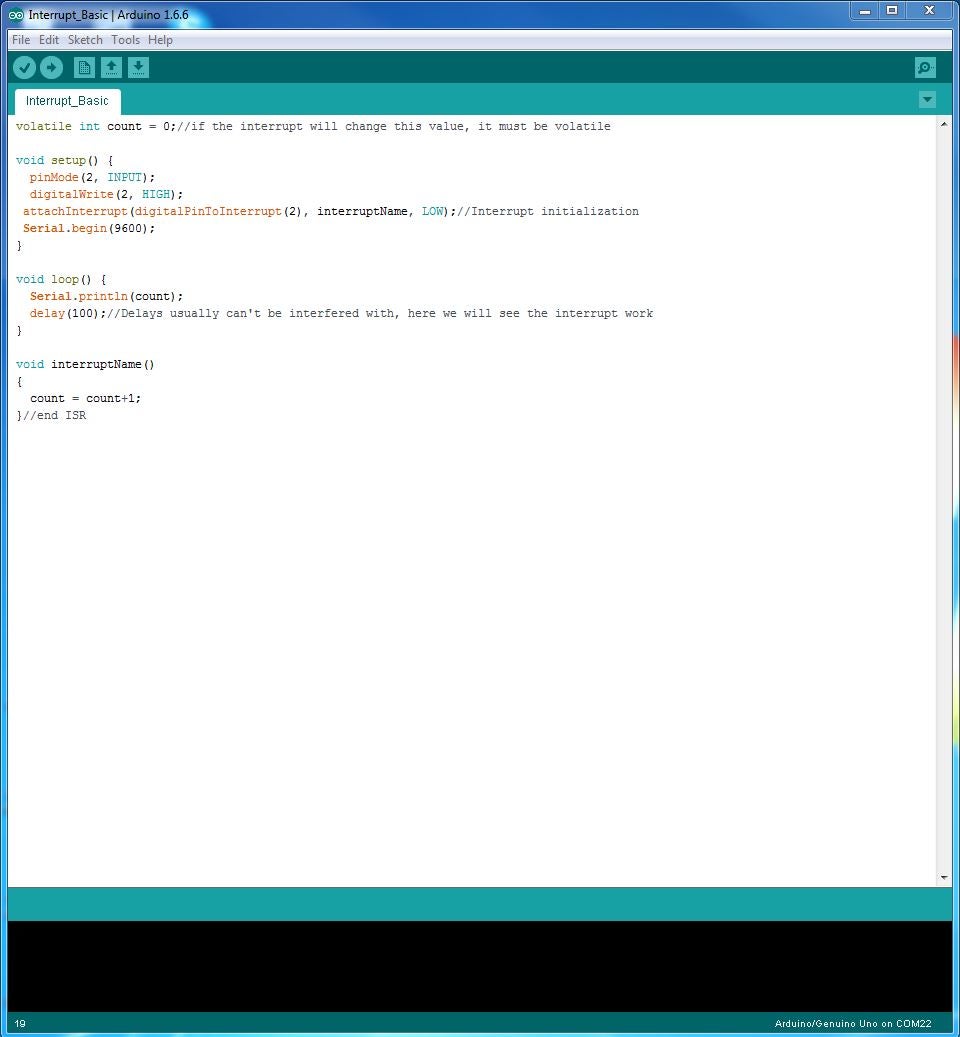The height and width of the screenshot is (1037, 960).
Task: Click the editor scrollbar down arrow
Action: click(x=943, y=878)
